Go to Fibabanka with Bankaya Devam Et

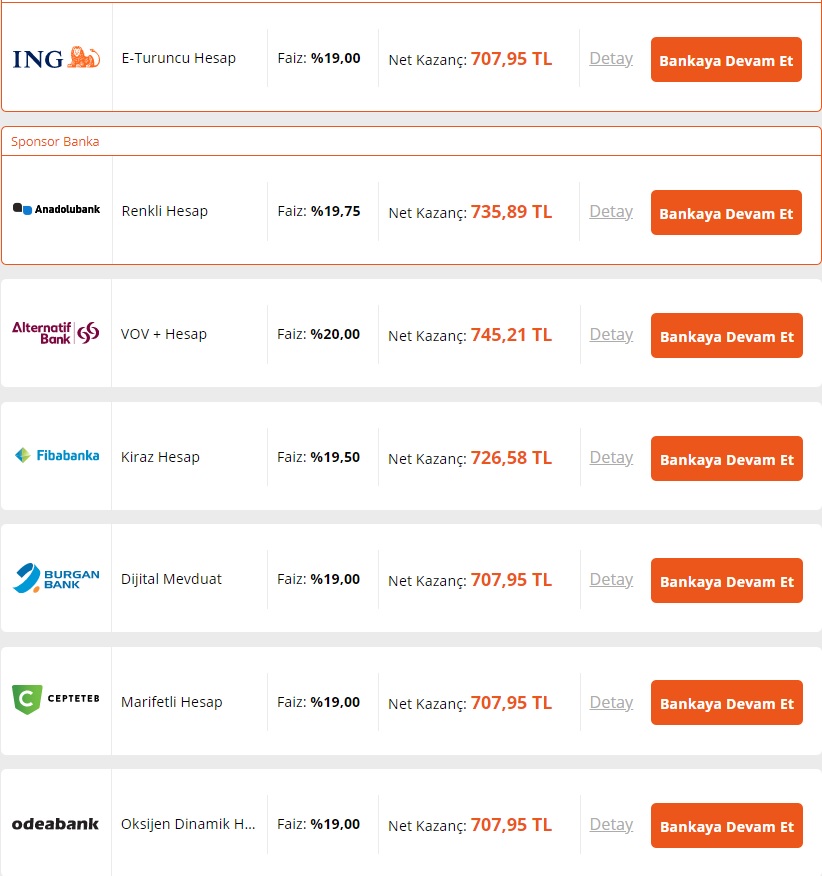[x=727, y=459]
